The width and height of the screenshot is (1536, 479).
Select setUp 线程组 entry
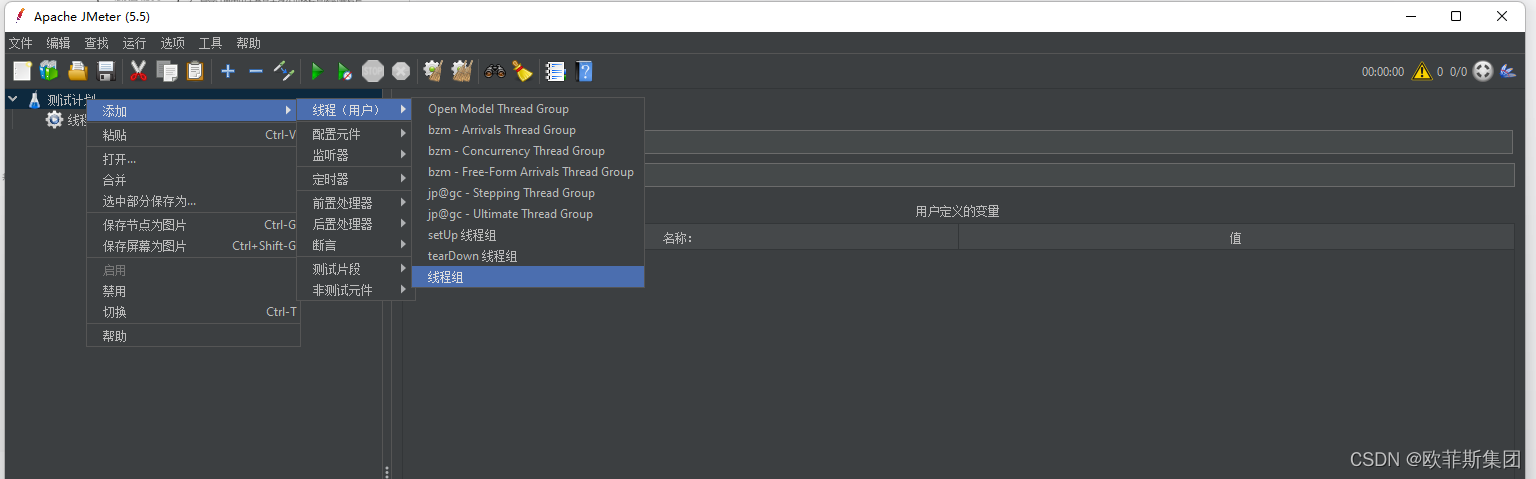pos(528,235)
